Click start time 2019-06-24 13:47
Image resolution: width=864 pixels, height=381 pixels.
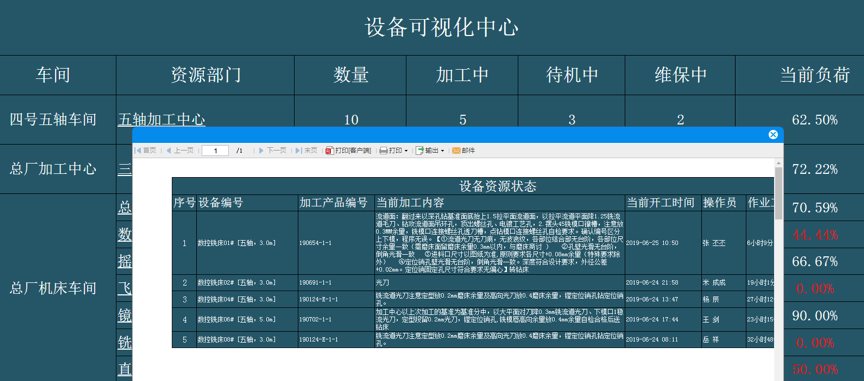(652, 299)
